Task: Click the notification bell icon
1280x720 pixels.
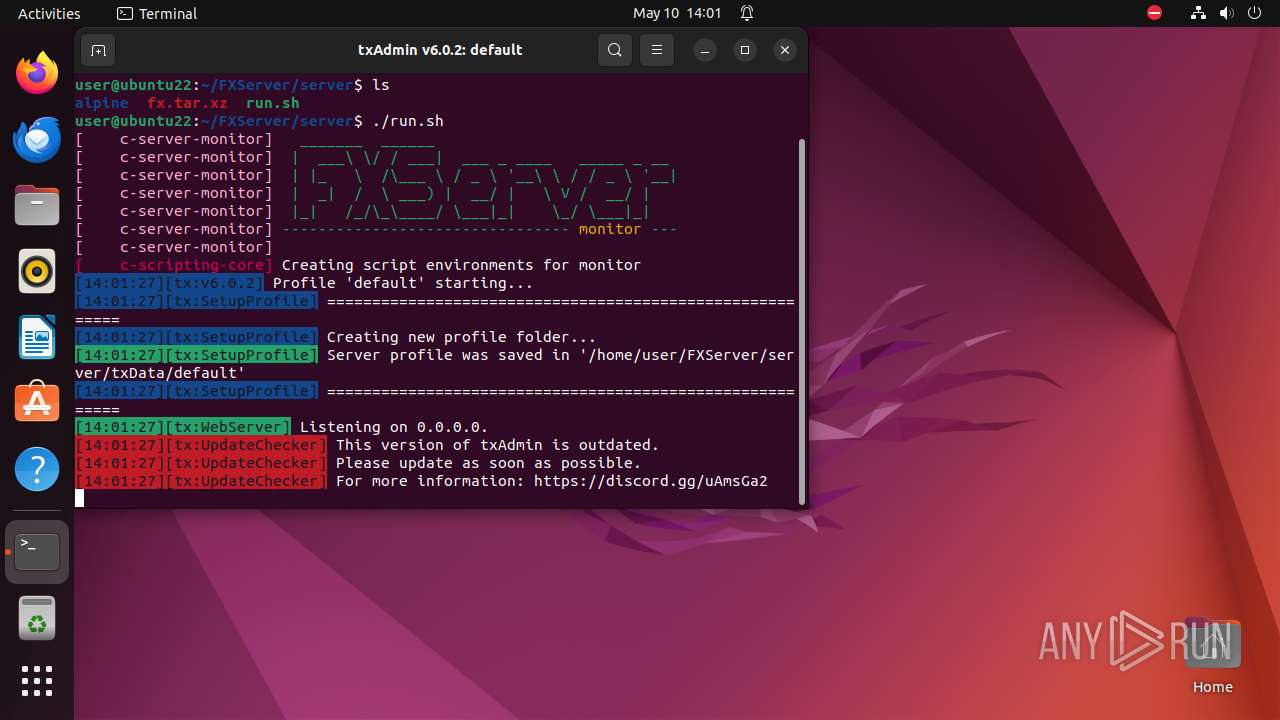Action: click(747, 14)
